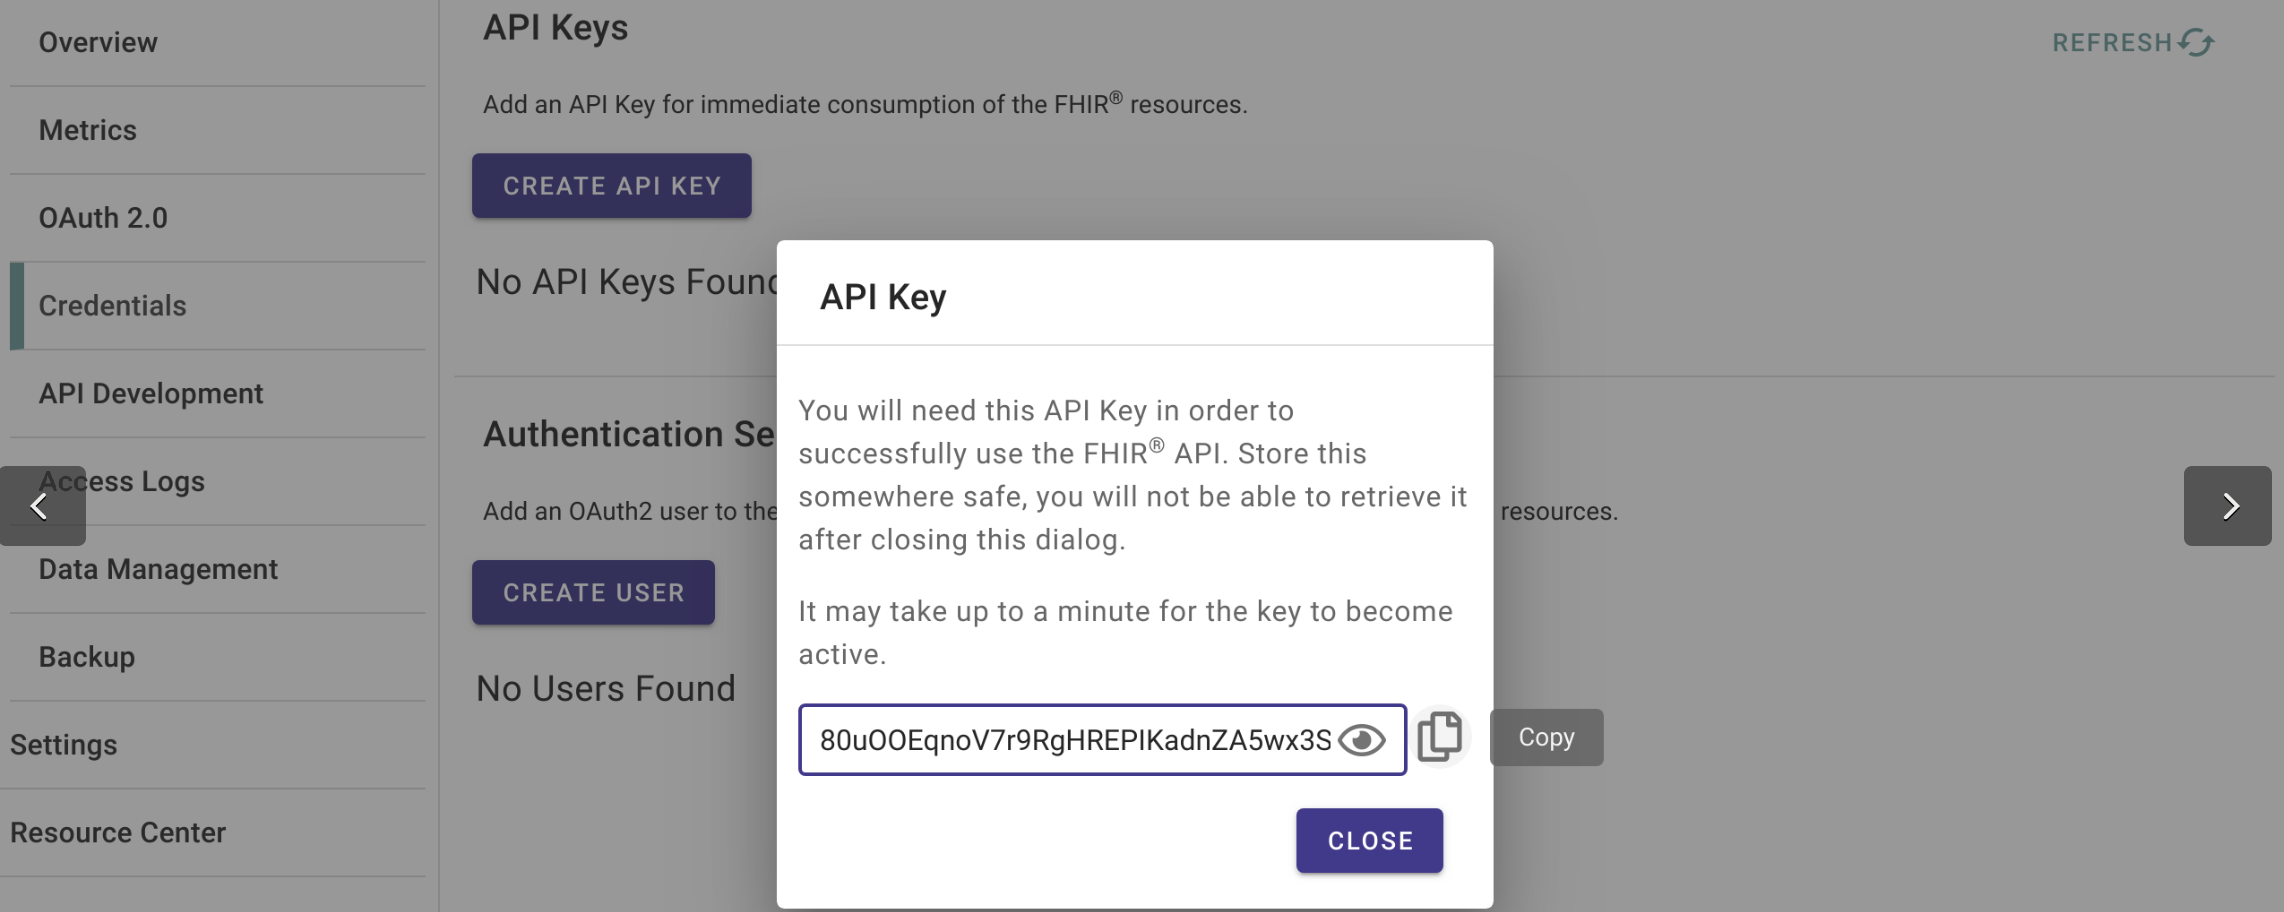2284x912 pixels.
Task: Open the Metrics sidebar item
Action: click(x=88, y=130)
